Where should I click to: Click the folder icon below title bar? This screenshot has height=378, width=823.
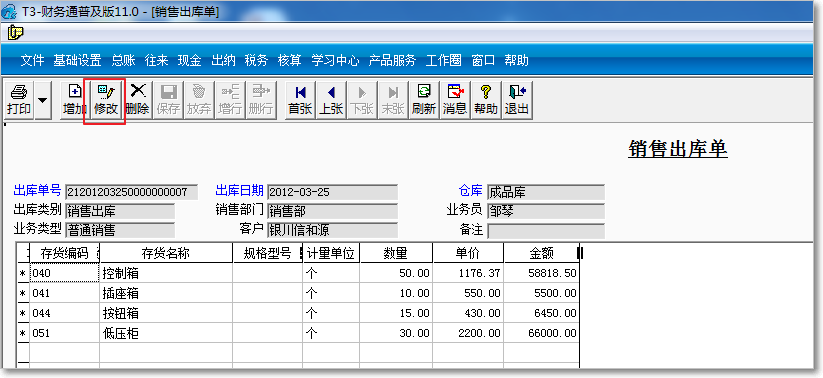16,33
